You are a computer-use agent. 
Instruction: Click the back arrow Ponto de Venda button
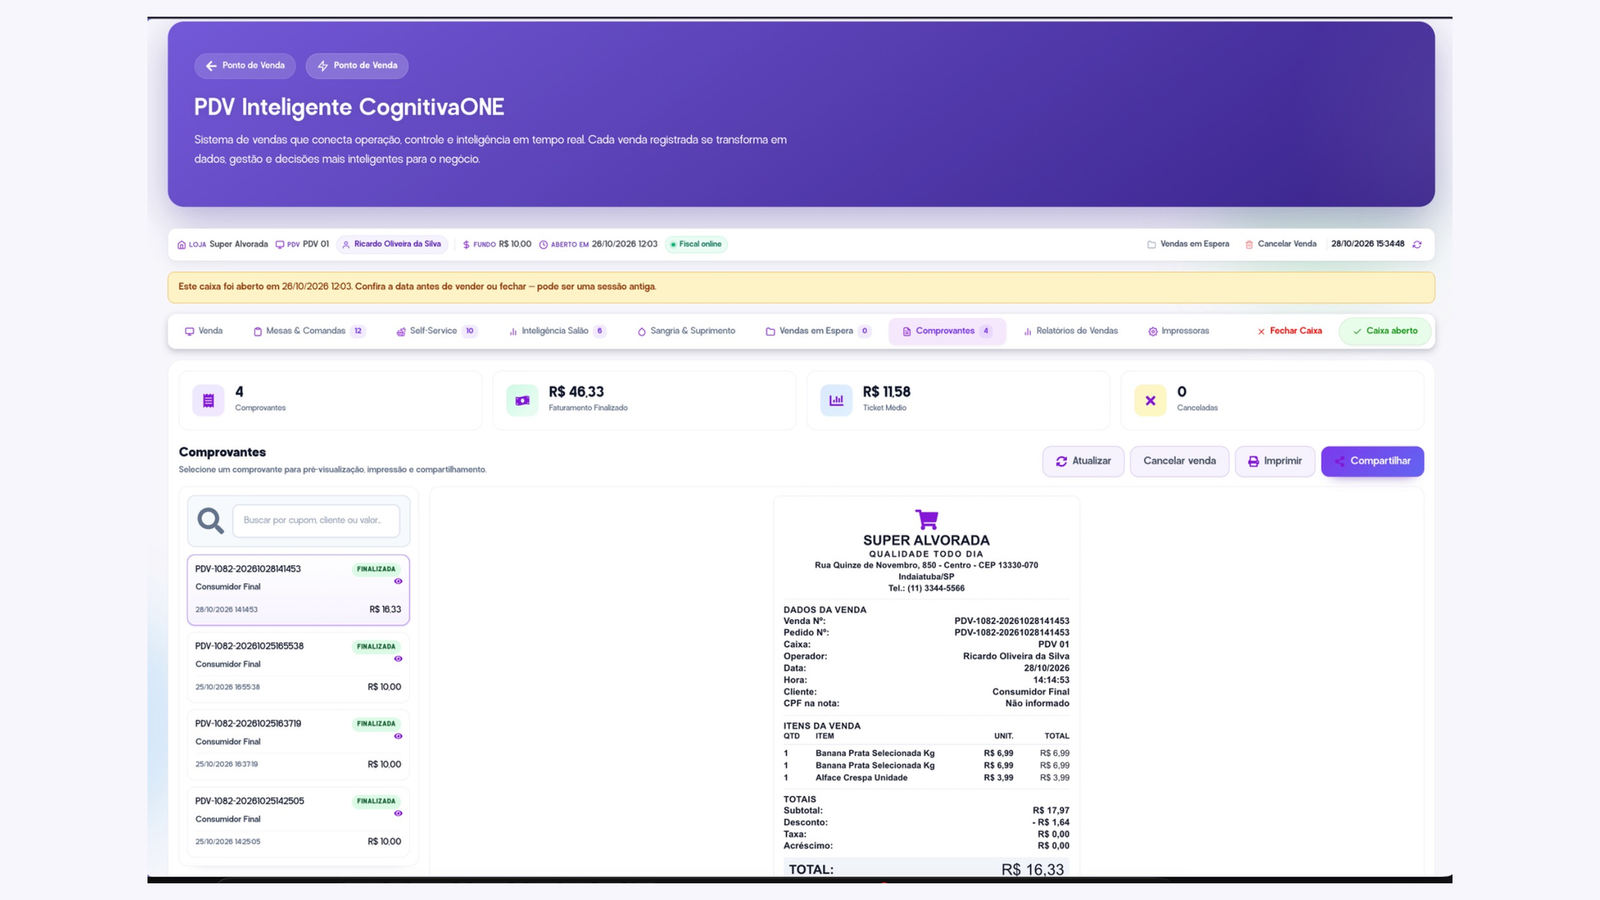pos(245,66)
